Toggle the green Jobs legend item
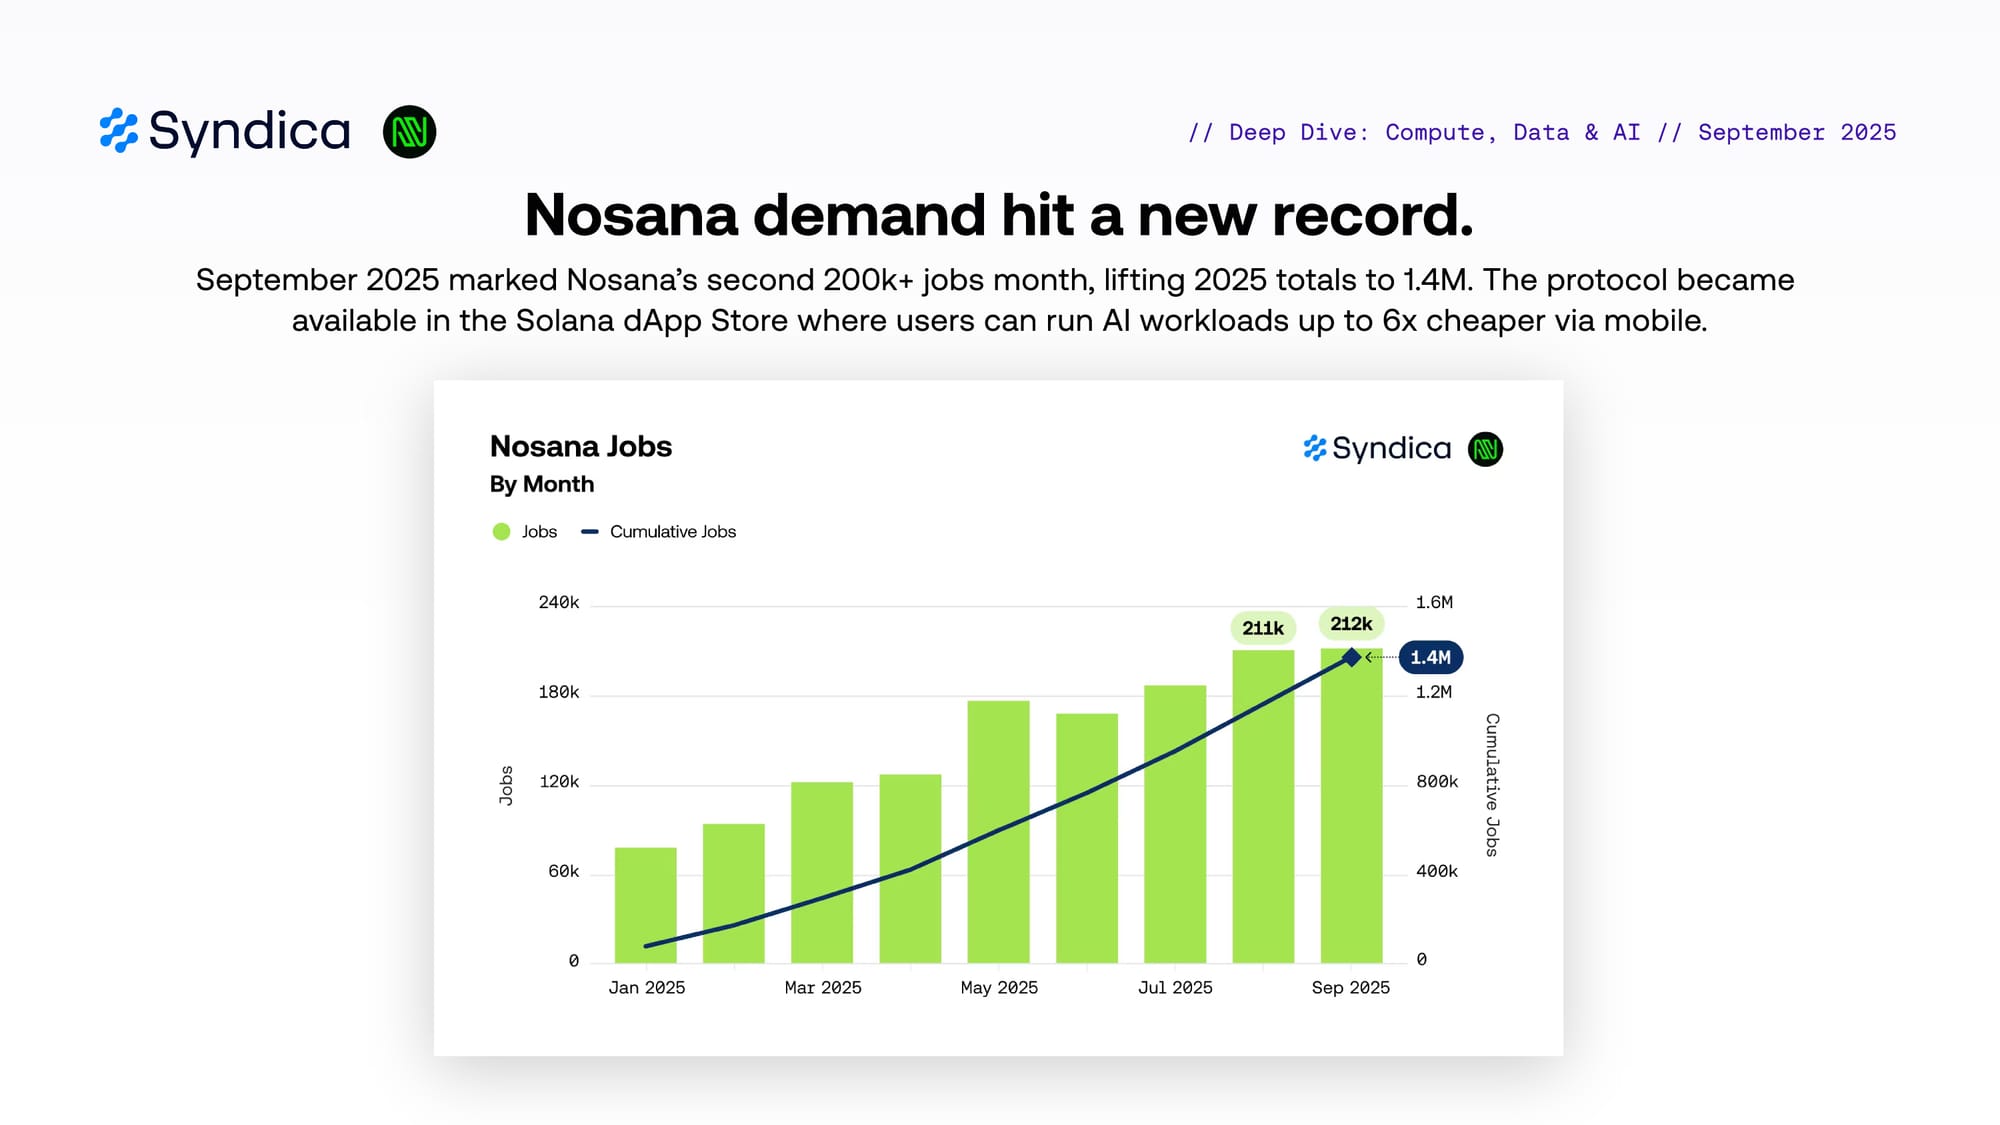 tap(538, 532)
